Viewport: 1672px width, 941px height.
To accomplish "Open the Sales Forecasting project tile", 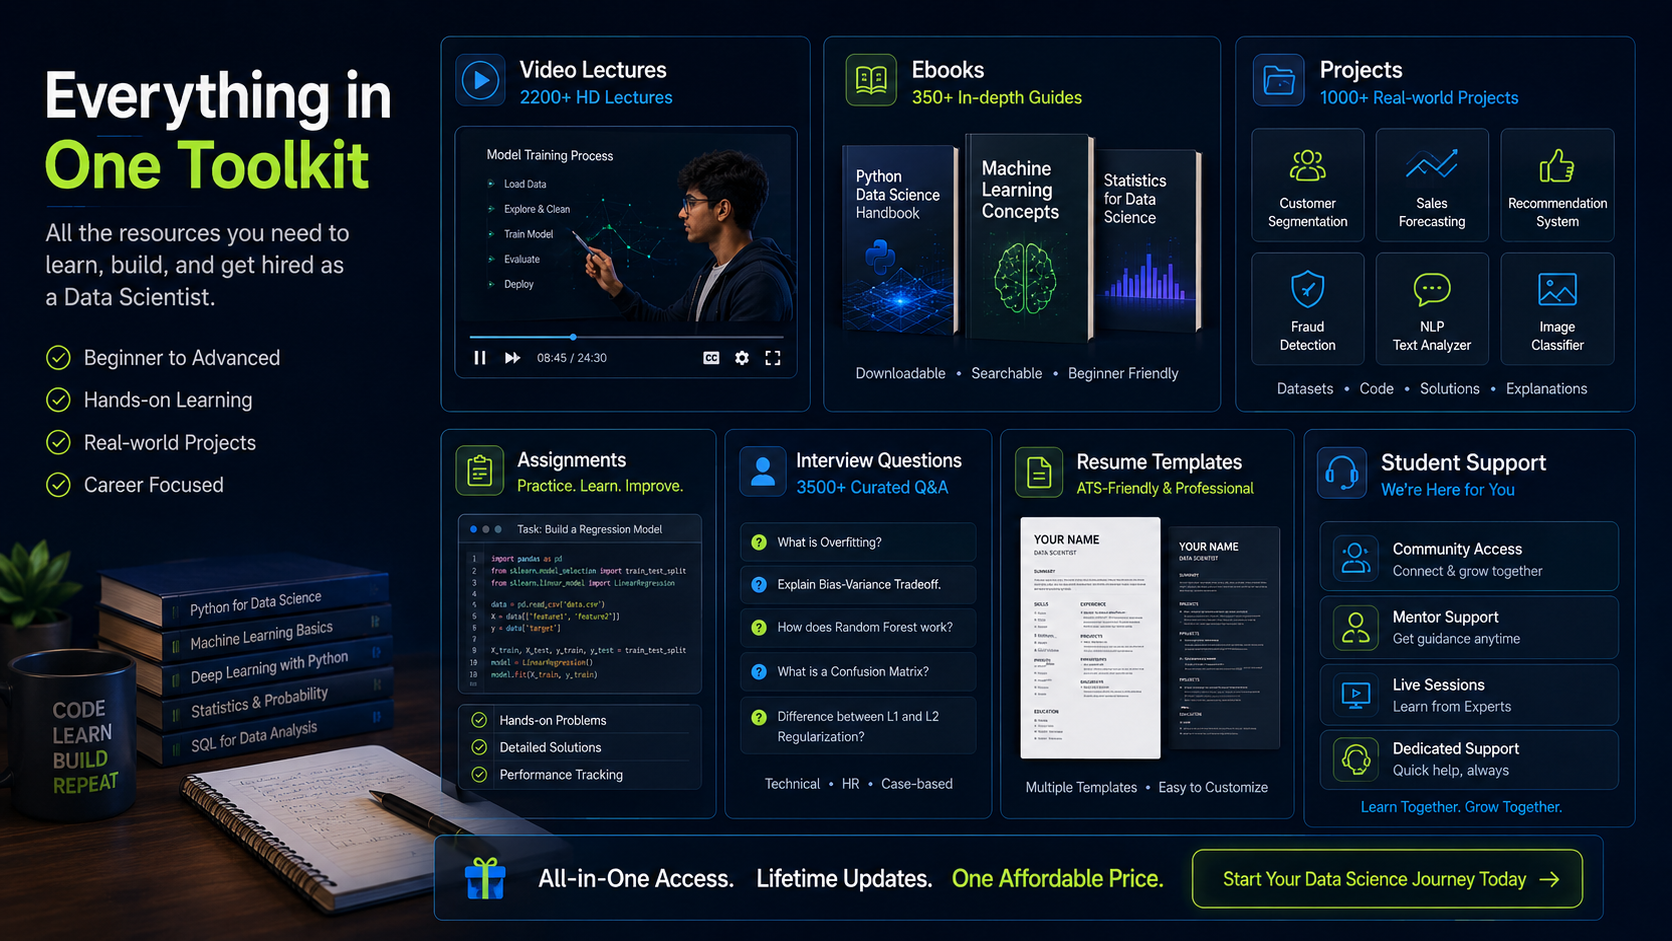I will pyautogui.click(x=1431, y=185).
